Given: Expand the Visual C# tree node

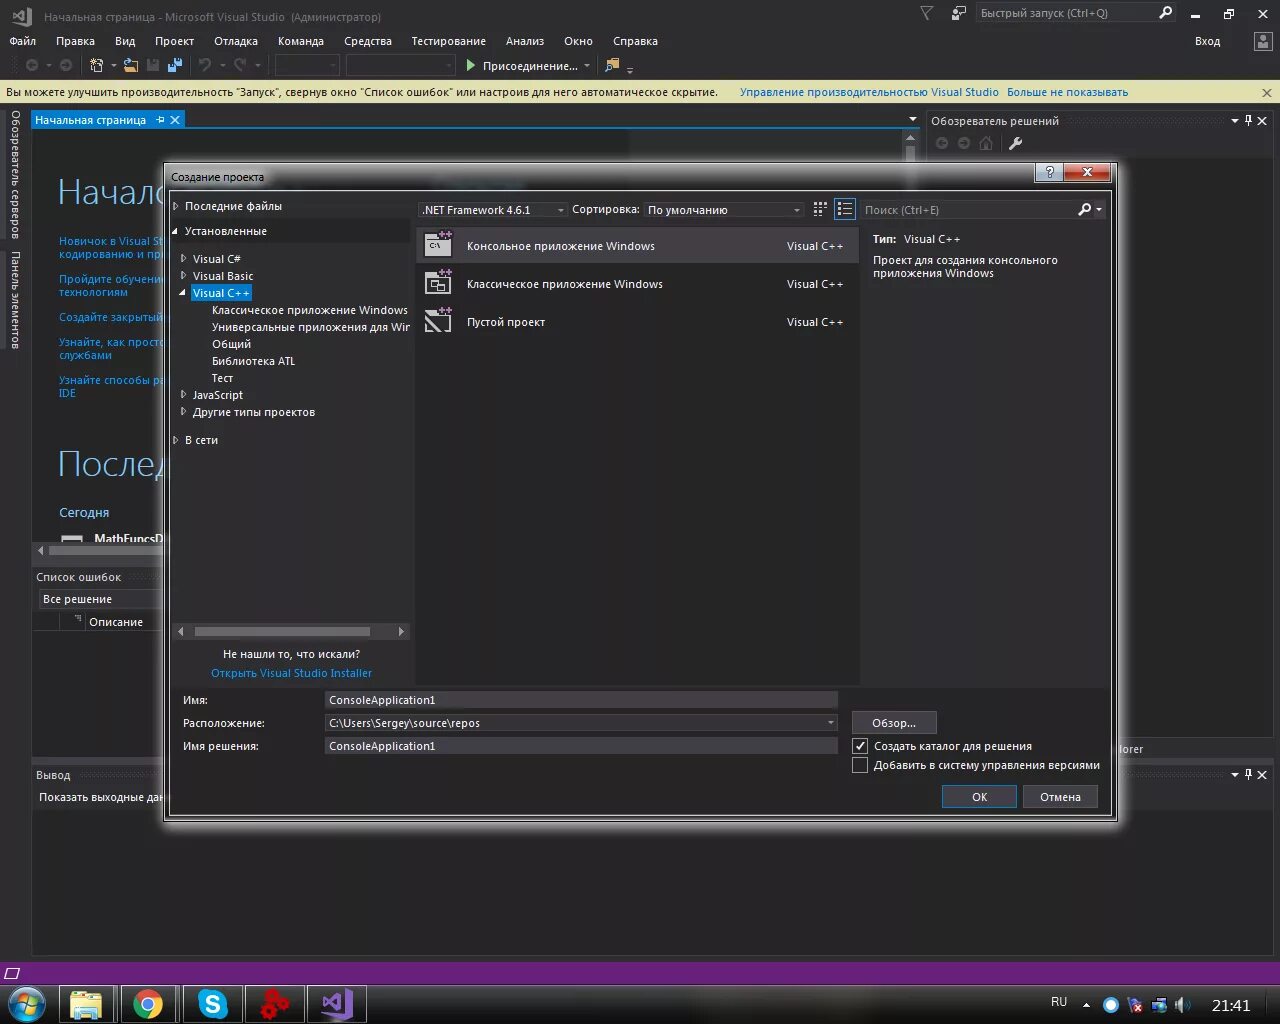Looking at the screenshot, I should click(184, 259).
